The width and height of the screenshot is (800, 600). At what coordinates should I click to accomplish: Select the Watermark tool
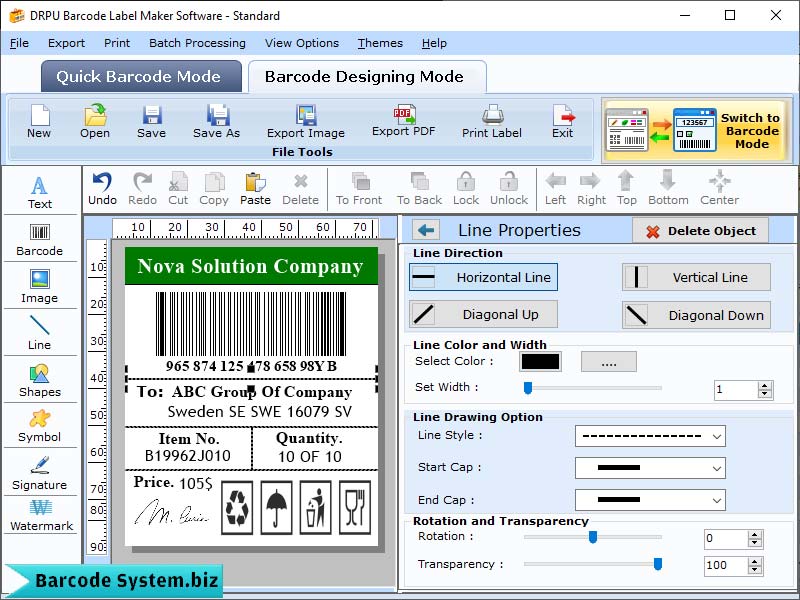click(41, 515)
